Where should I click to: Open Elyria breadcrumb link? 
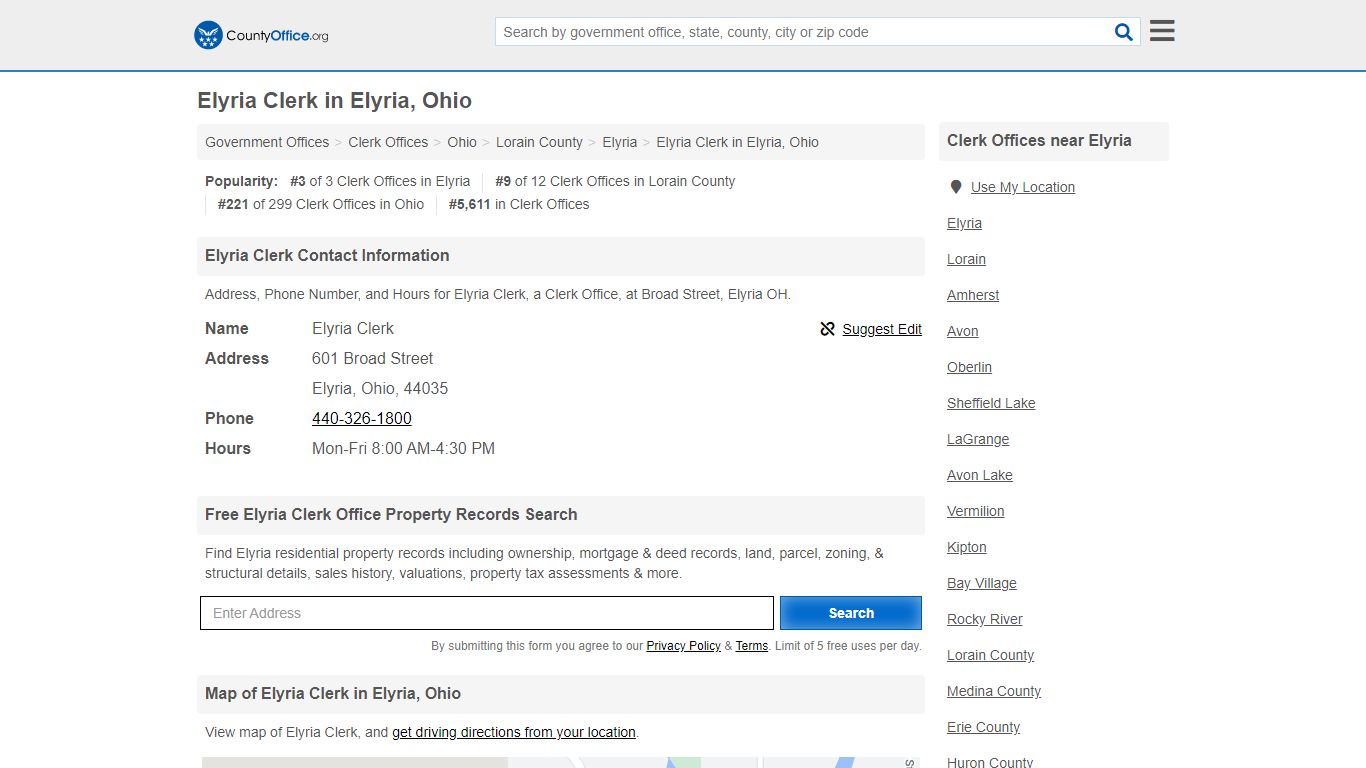point(619,142)
